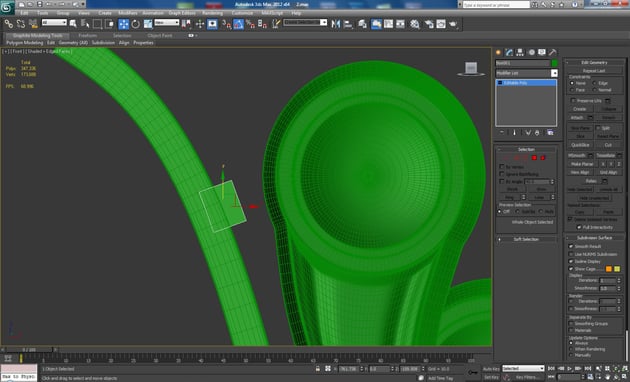Image resolution: width=630 pixels, height=382 pixels.
Task: Open the Render Setup icon
Action: coord(429,24)
